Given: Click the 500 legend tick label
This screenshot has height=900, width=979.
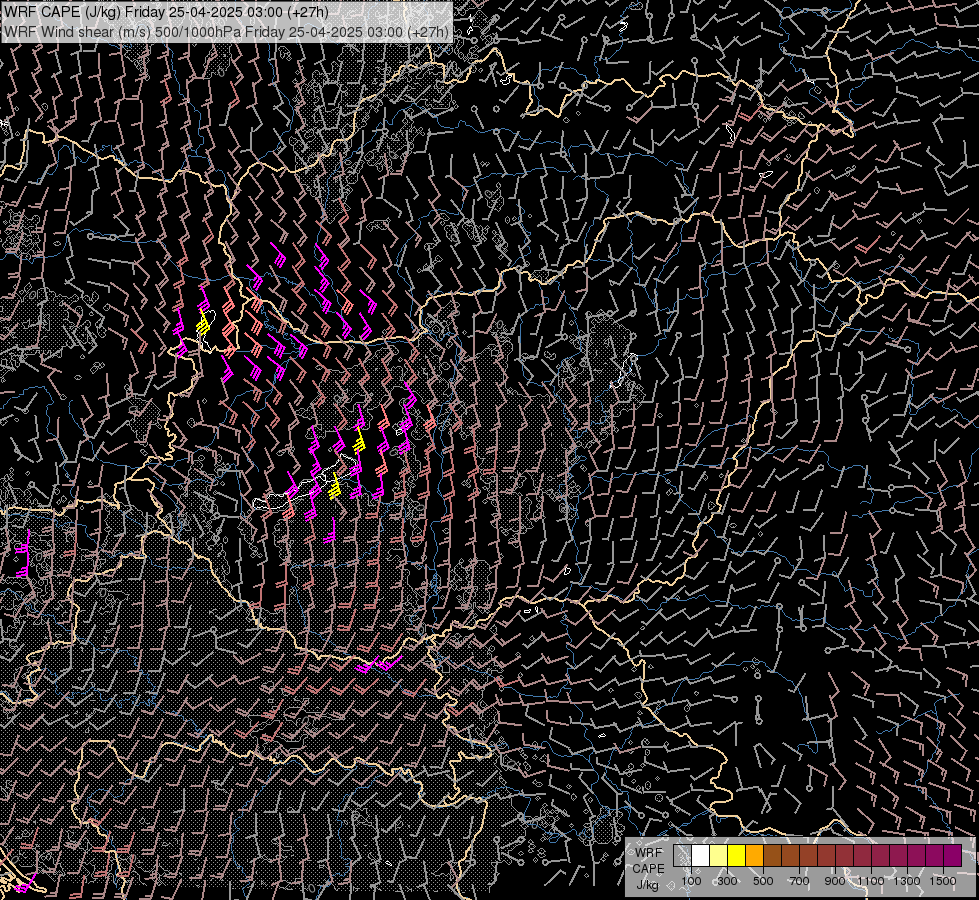Looking at the screenshot, I should point(763,881).
